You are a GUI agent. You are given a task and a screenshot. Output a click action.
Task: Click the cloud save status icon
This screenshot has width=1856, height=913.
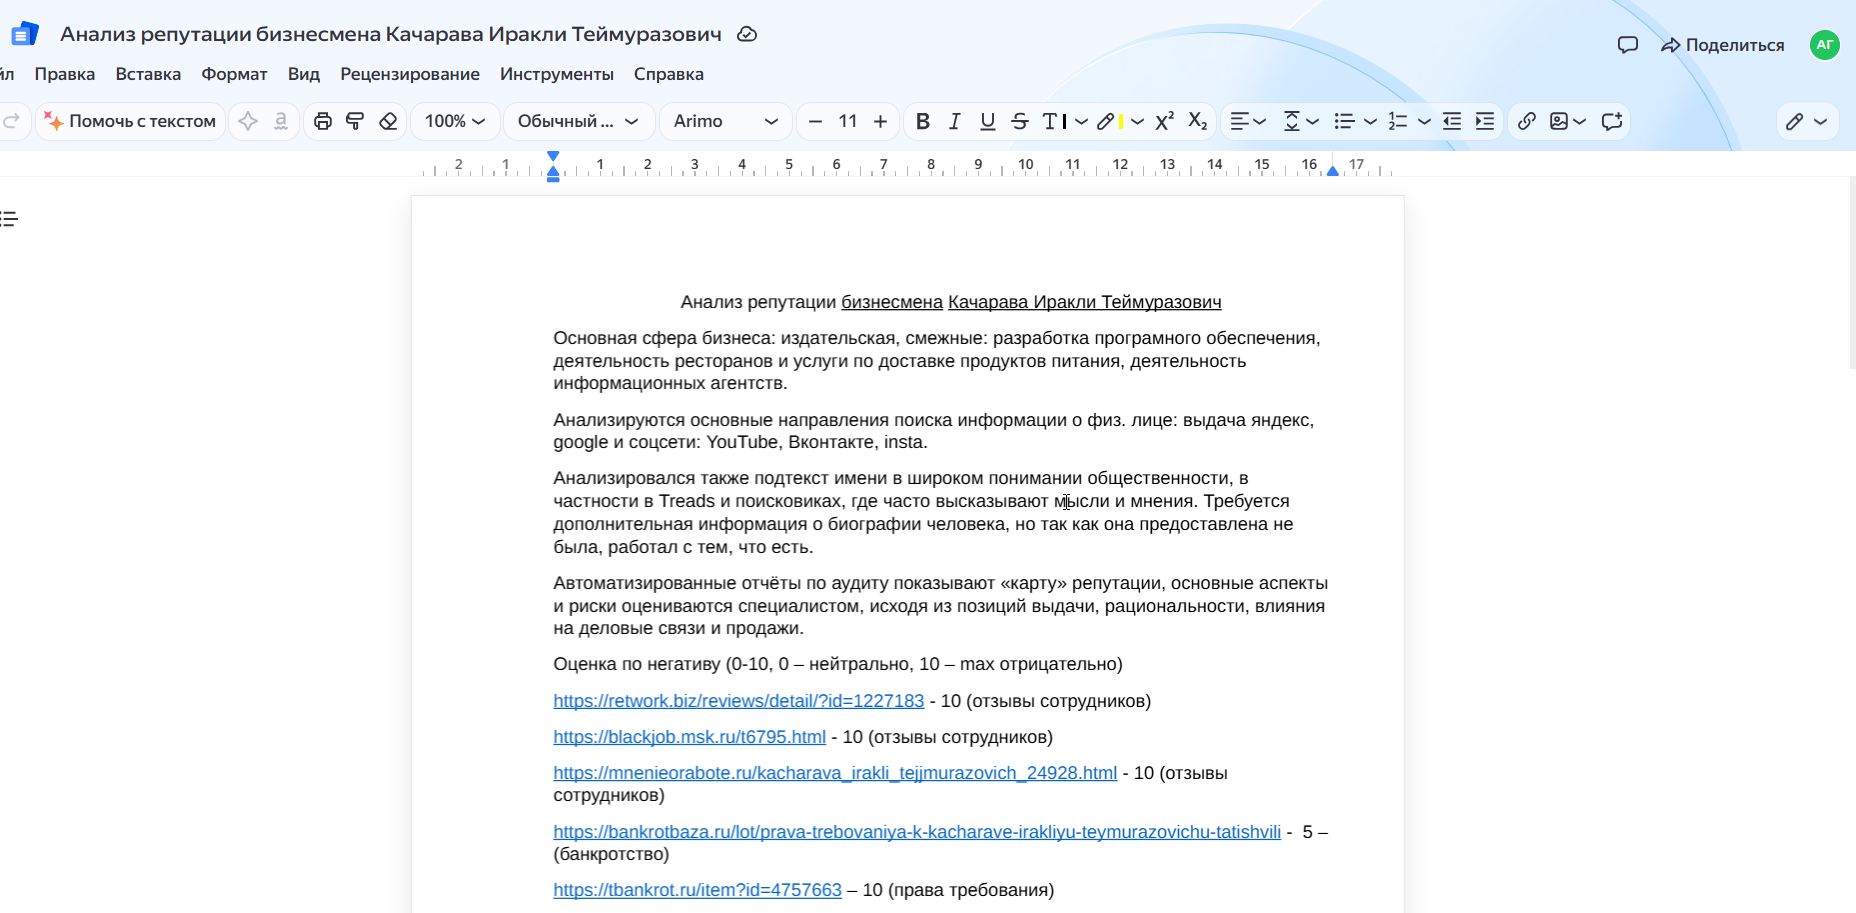(x=747, y=34)
